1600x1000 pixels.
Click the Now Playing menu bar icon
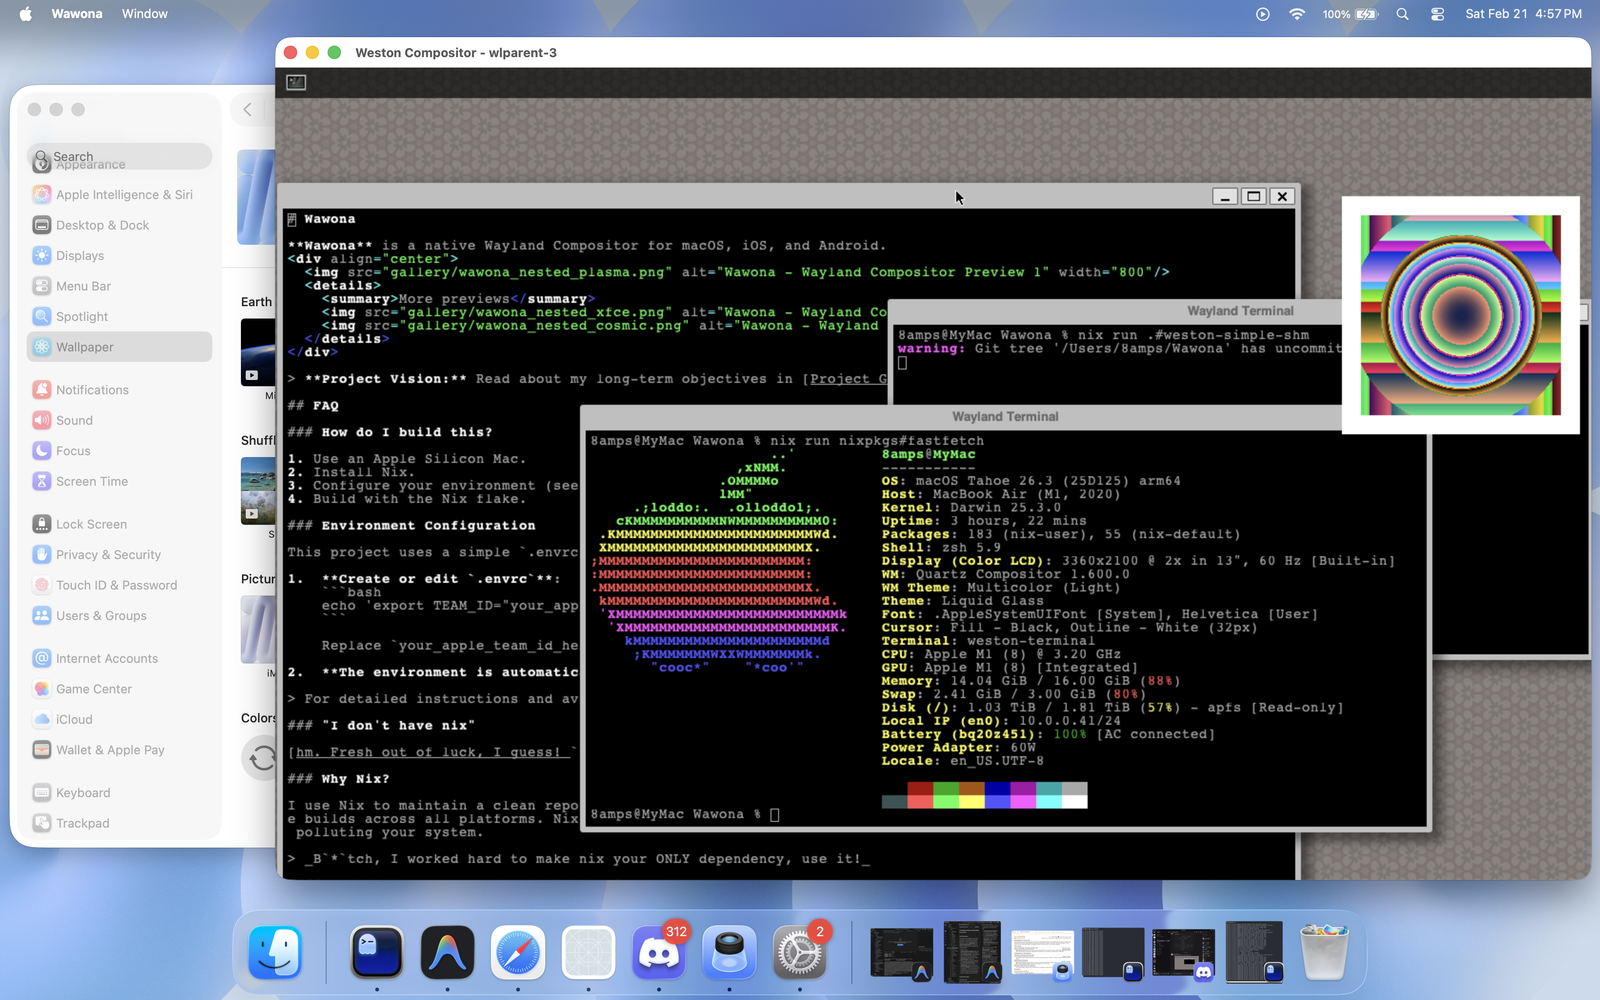point(1263,14)
